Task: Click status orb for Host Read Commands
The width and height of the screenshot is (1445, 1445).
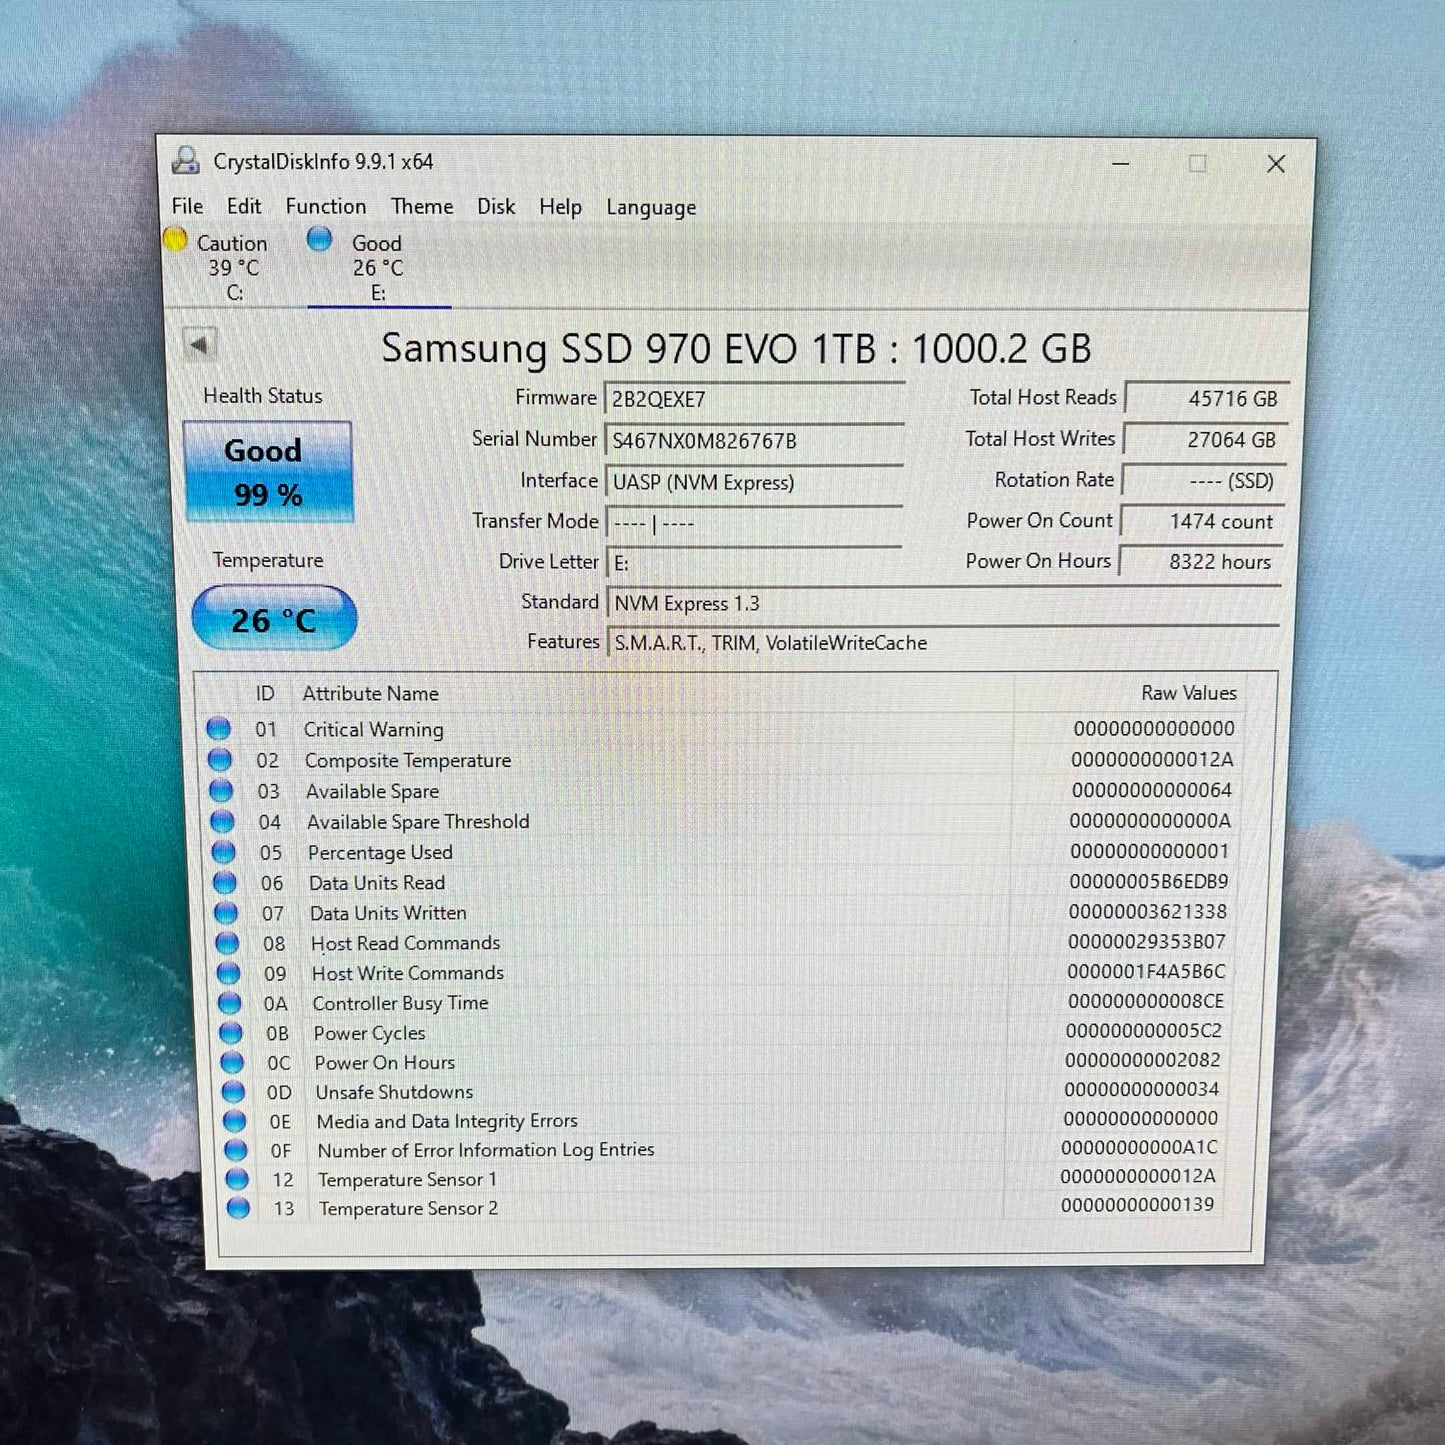Action: point(227,943)
